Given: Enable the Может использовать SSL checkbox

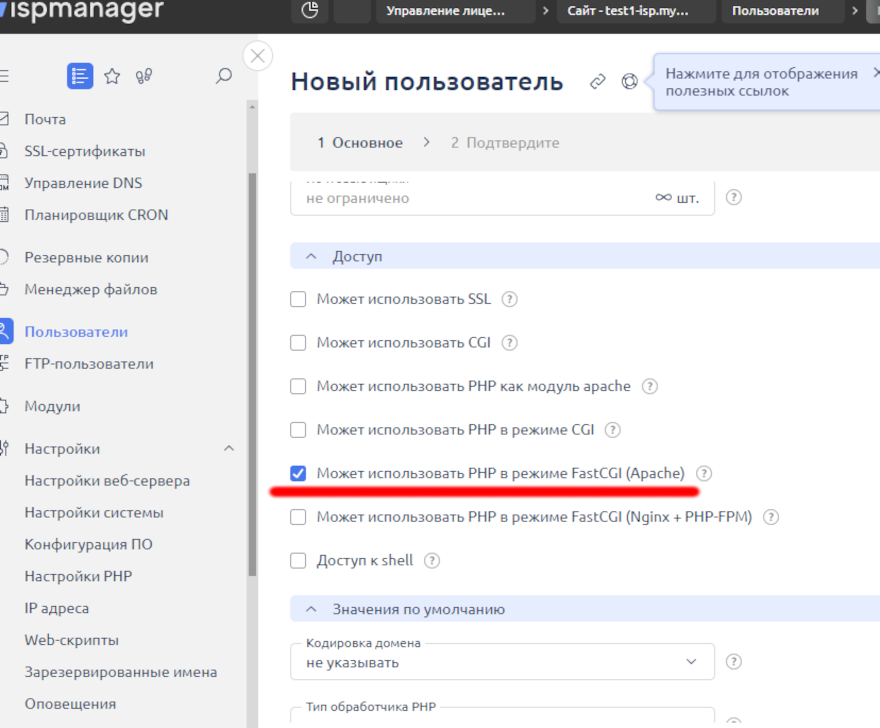Looking at the screenshot, I should (x=297, y=299).
